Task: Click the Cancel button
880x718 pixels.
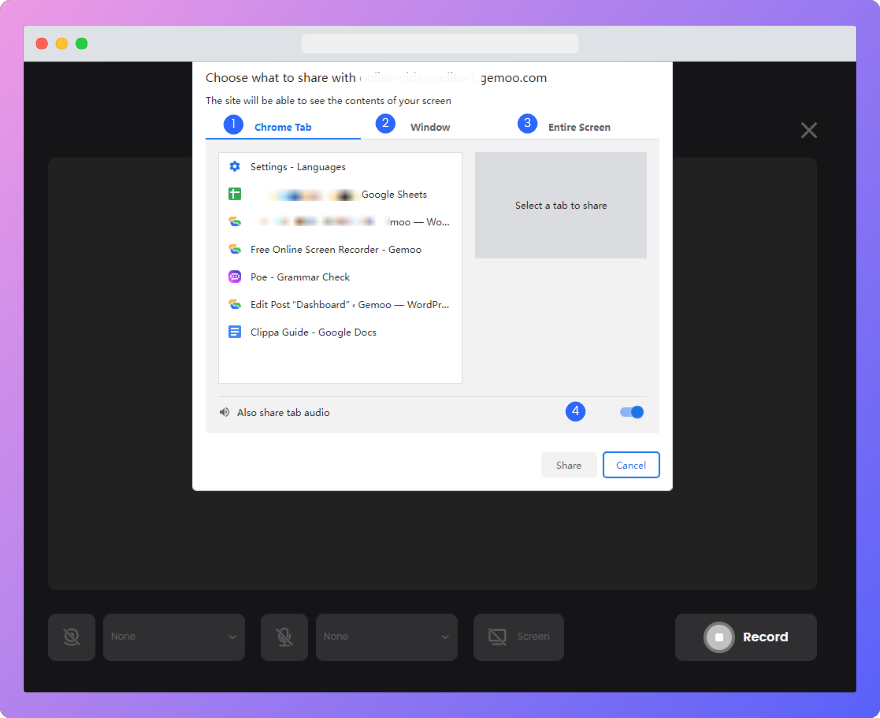Action: (631, 465)
